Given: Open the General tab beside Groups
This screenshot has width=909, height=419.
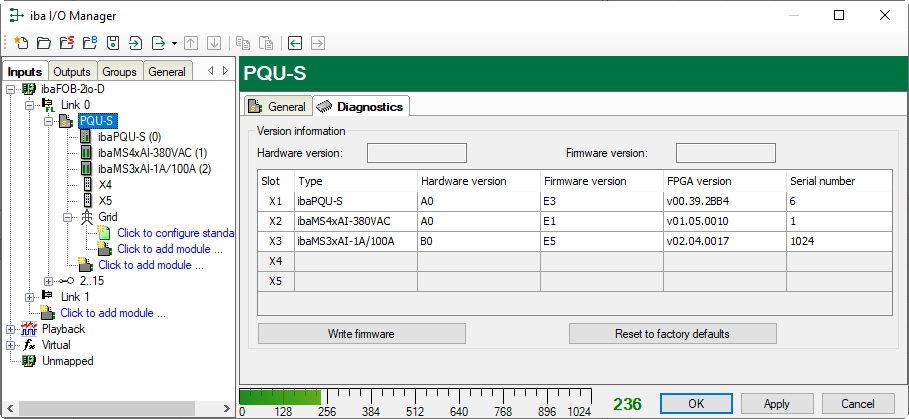Looking at the screenshot, I should (x=167, y=72).
